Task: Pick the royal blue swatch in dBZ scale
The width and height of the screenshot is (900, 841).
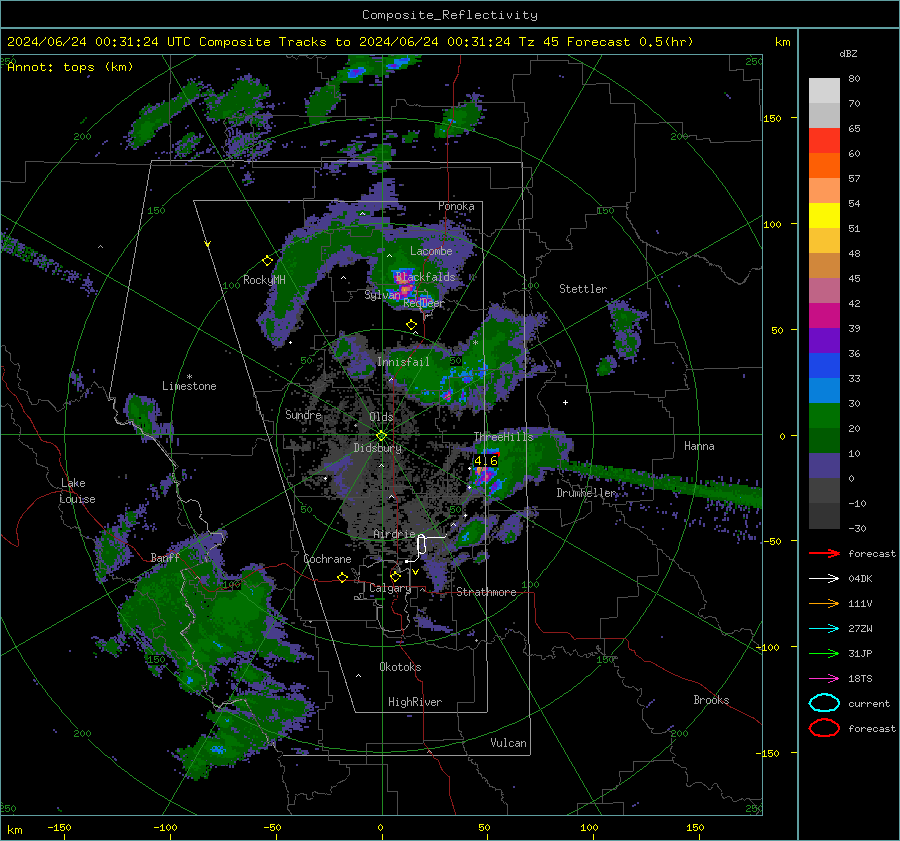Action: pyautogui.click(x=824, y=366)
